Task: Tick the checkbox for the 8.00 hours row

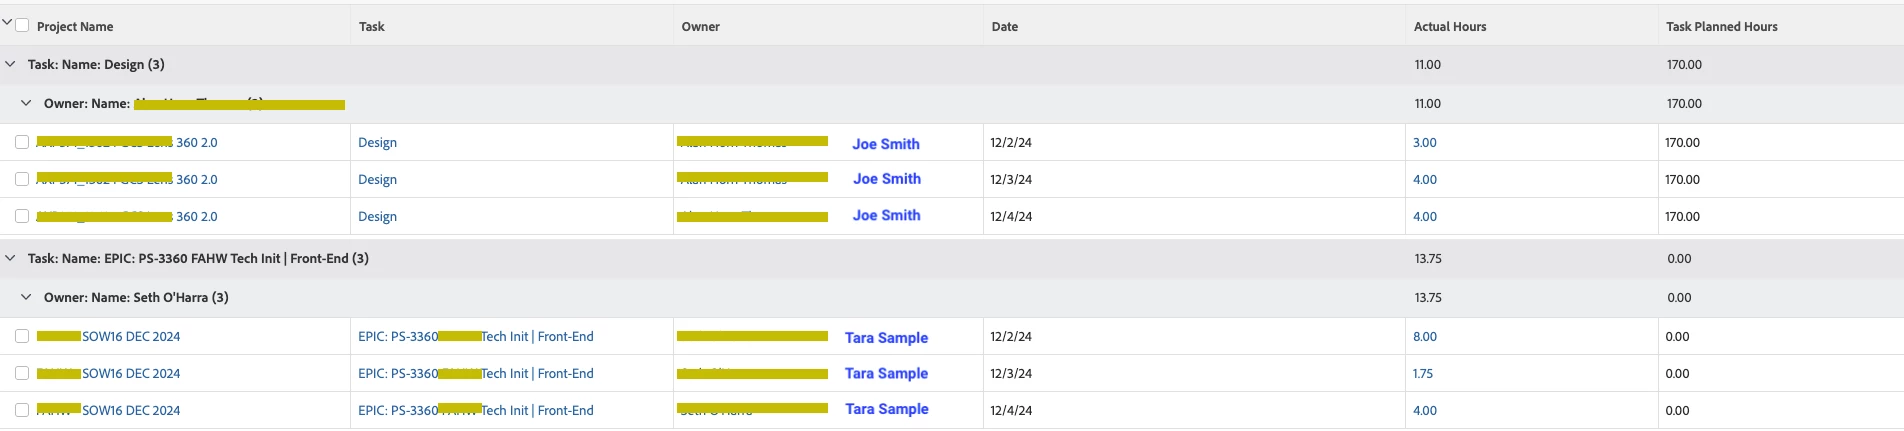Action: tap(22, 336)
